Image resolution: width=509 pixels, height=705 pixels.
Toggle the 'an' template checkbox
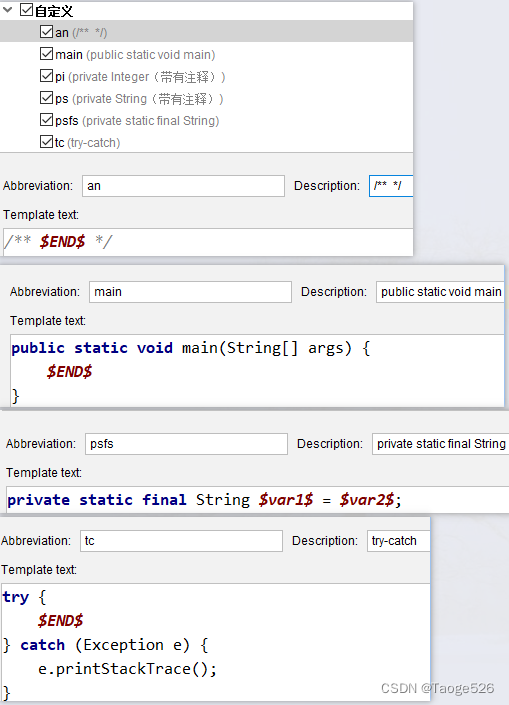(46, 32)
